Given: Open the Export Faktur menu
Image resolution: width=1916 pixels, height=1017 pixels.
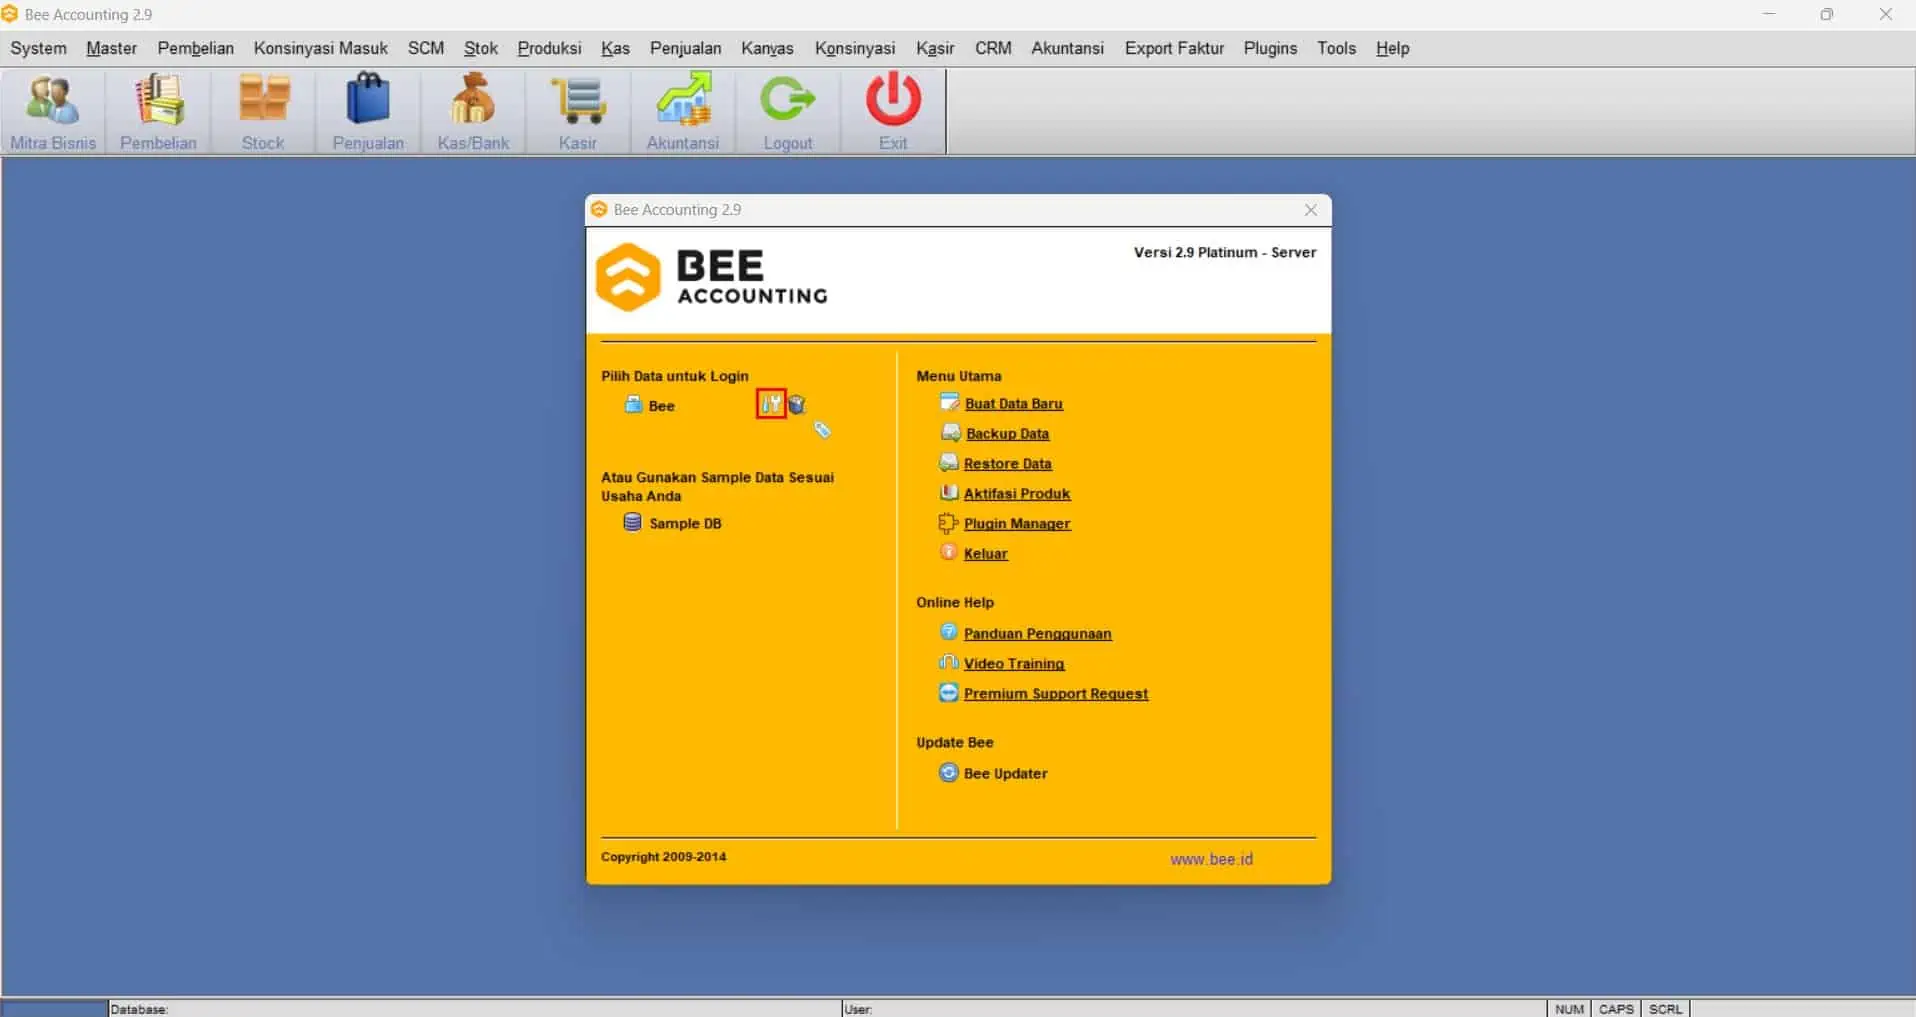Looking at the screenshot, I should (x=1174, y=48).
